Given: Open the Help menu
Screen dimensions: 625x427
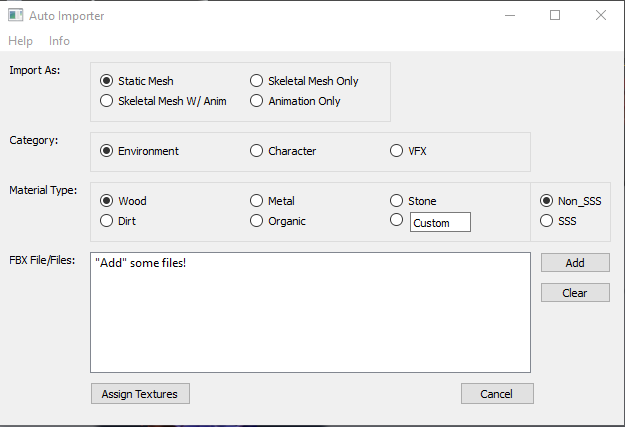Looking at the screenshot, I should point(20,41).
